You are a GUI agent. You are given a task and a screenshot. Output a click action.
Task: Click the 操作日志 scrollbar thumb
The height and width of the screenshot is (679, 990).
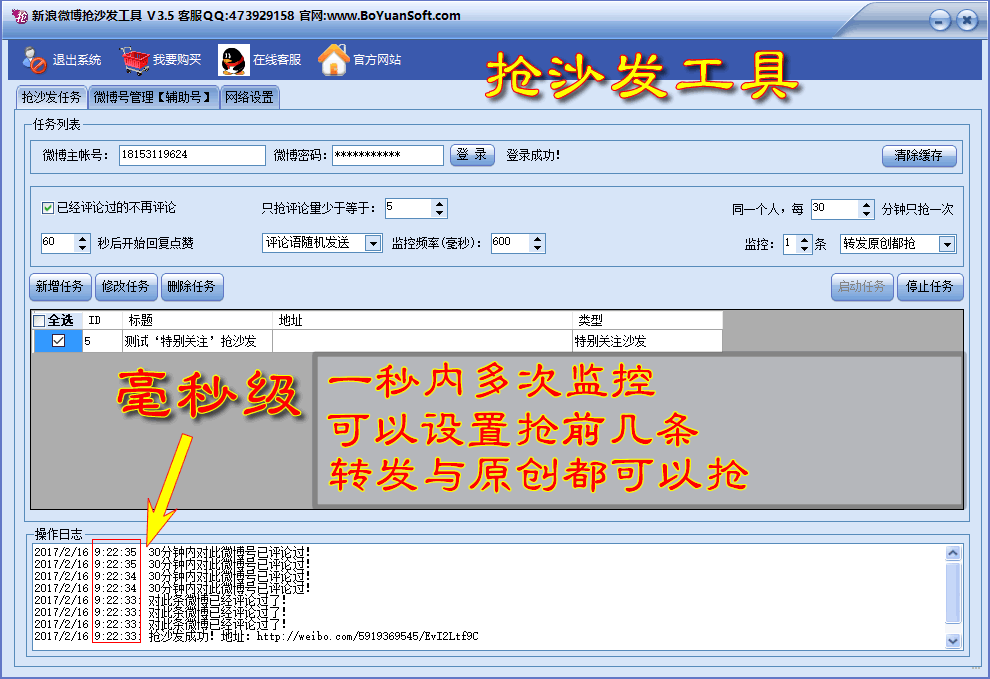coord(953,592)
